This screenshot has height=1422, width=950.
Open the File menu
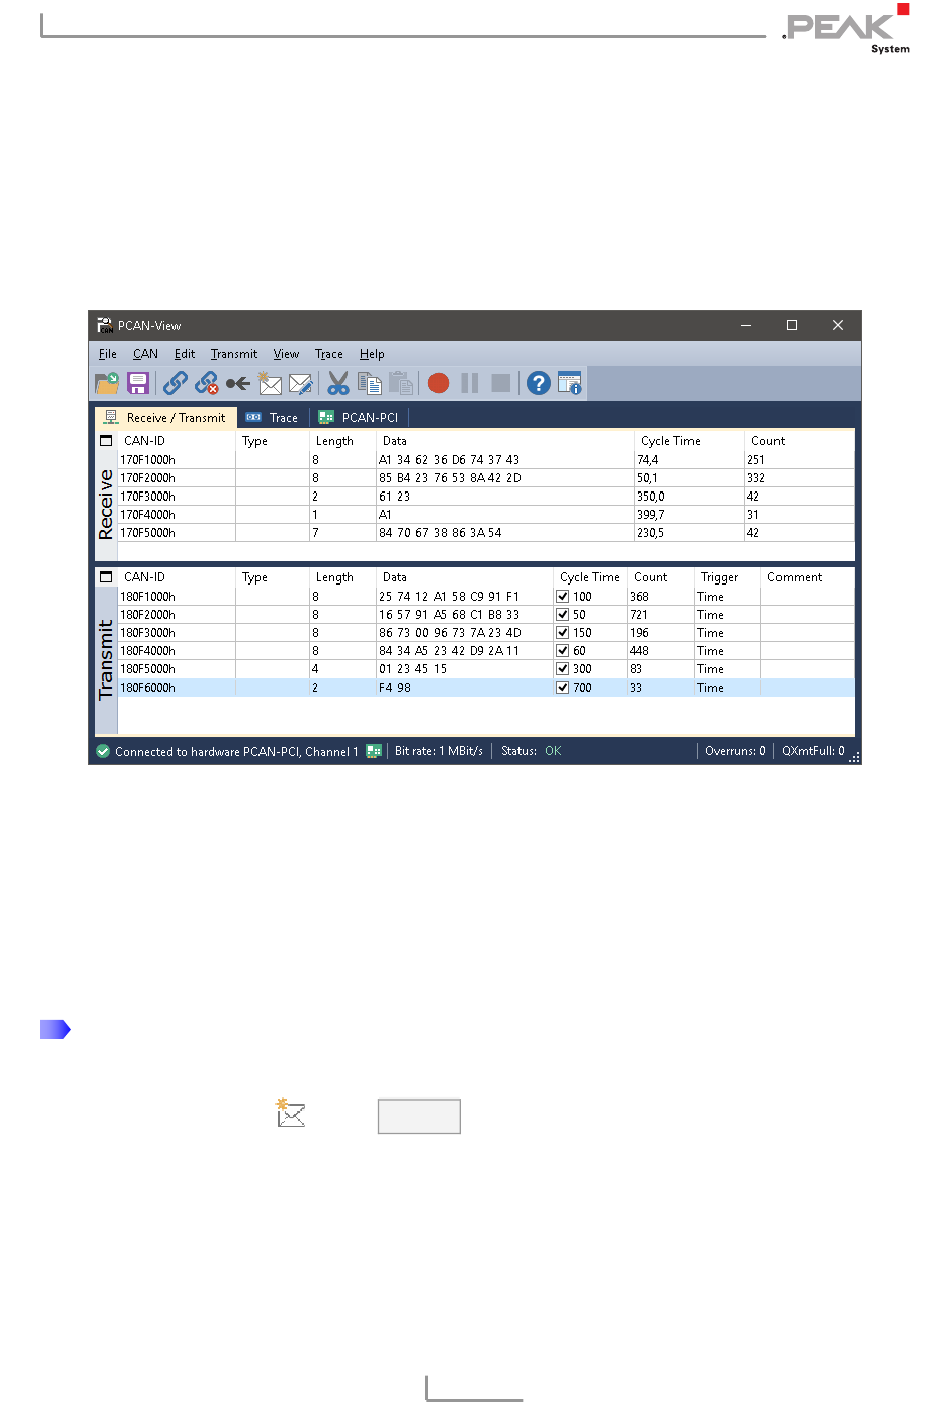(x=108, y=354)
